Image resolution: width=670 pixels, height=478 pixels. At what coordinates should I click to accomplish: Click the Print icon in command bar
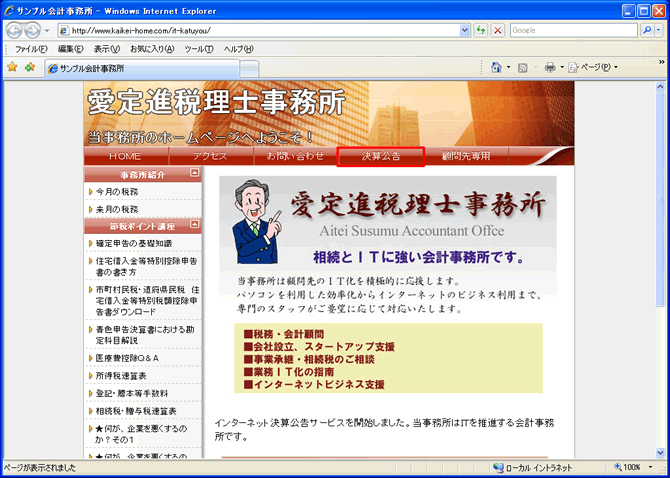(x=549, y=67)
